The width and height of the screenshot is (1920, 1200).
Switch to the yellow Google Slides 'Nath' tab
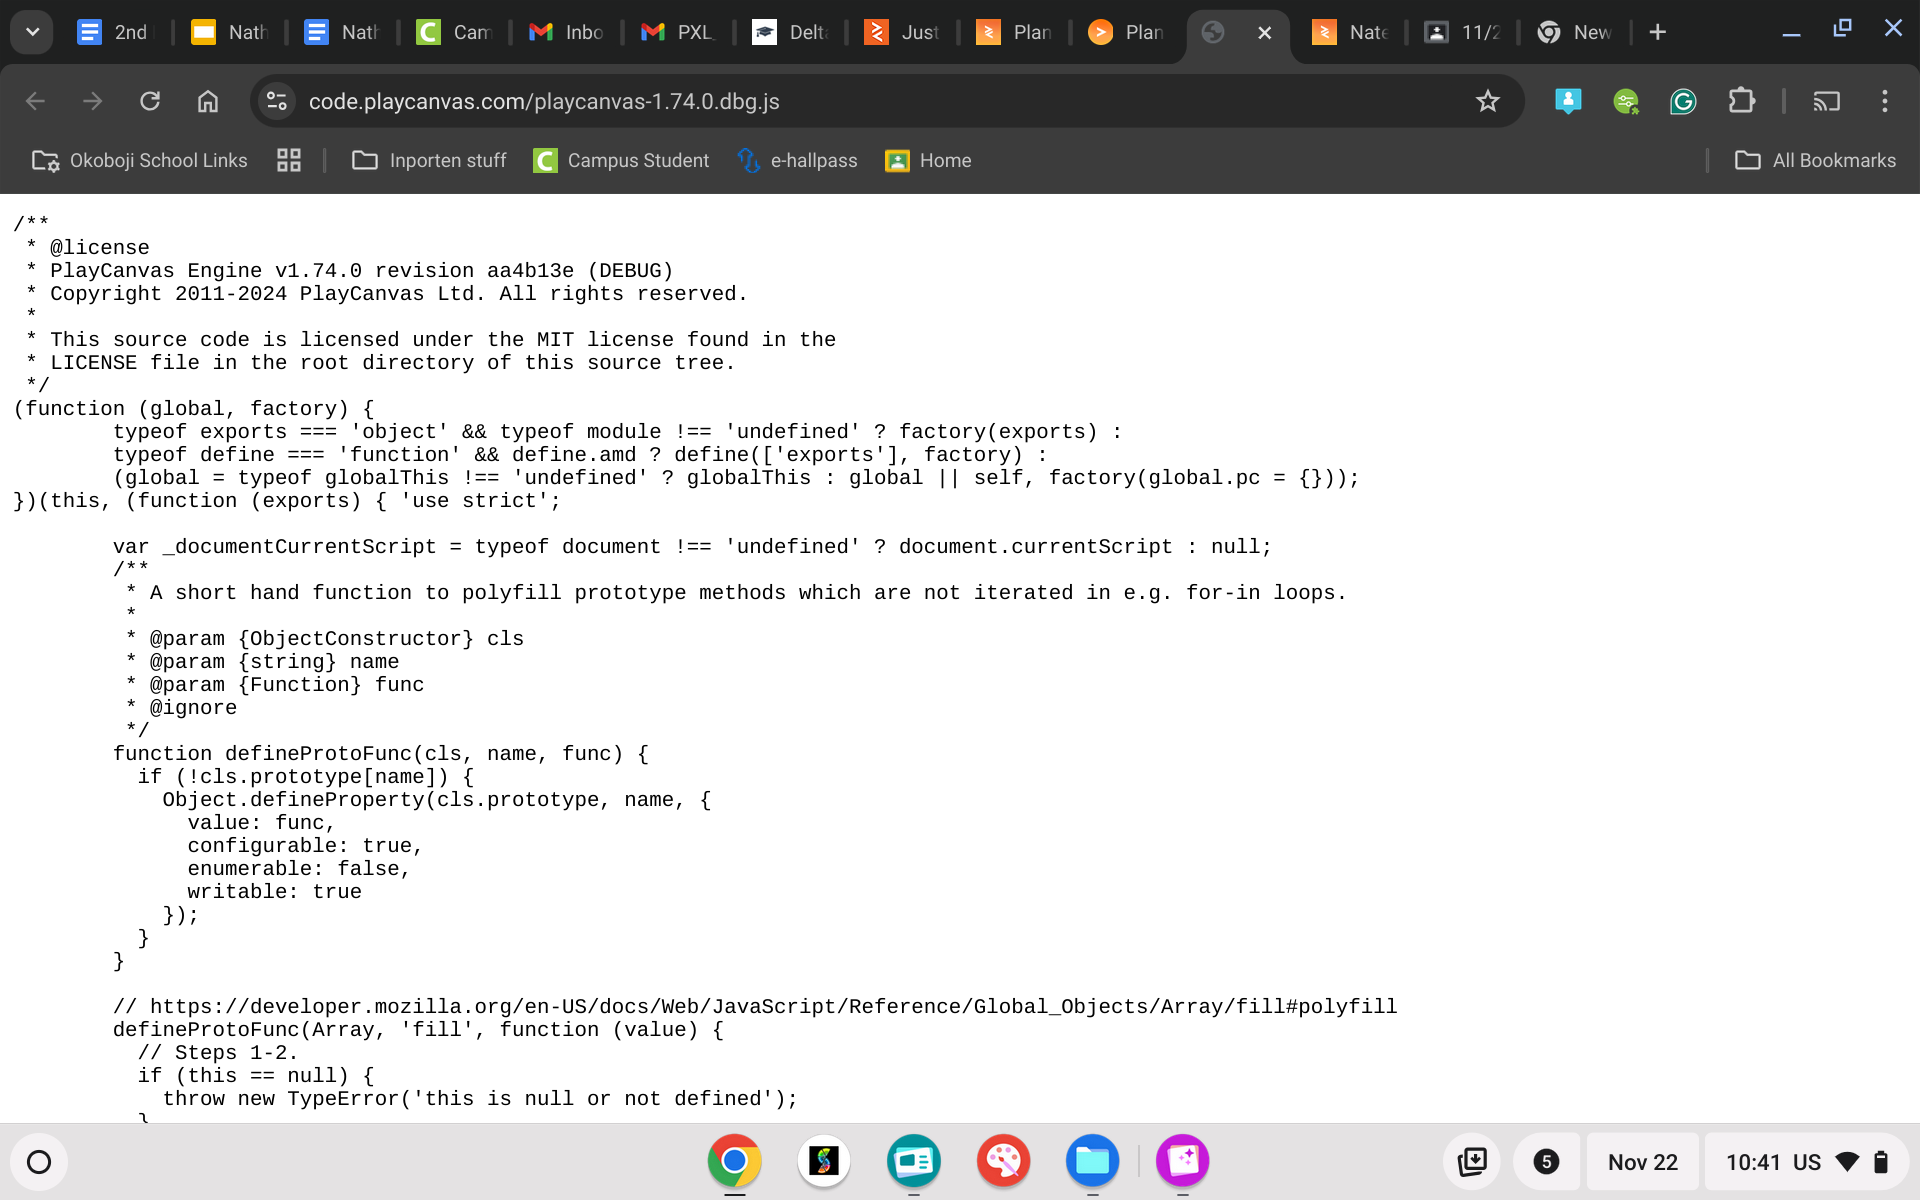[x=229, y=32]
